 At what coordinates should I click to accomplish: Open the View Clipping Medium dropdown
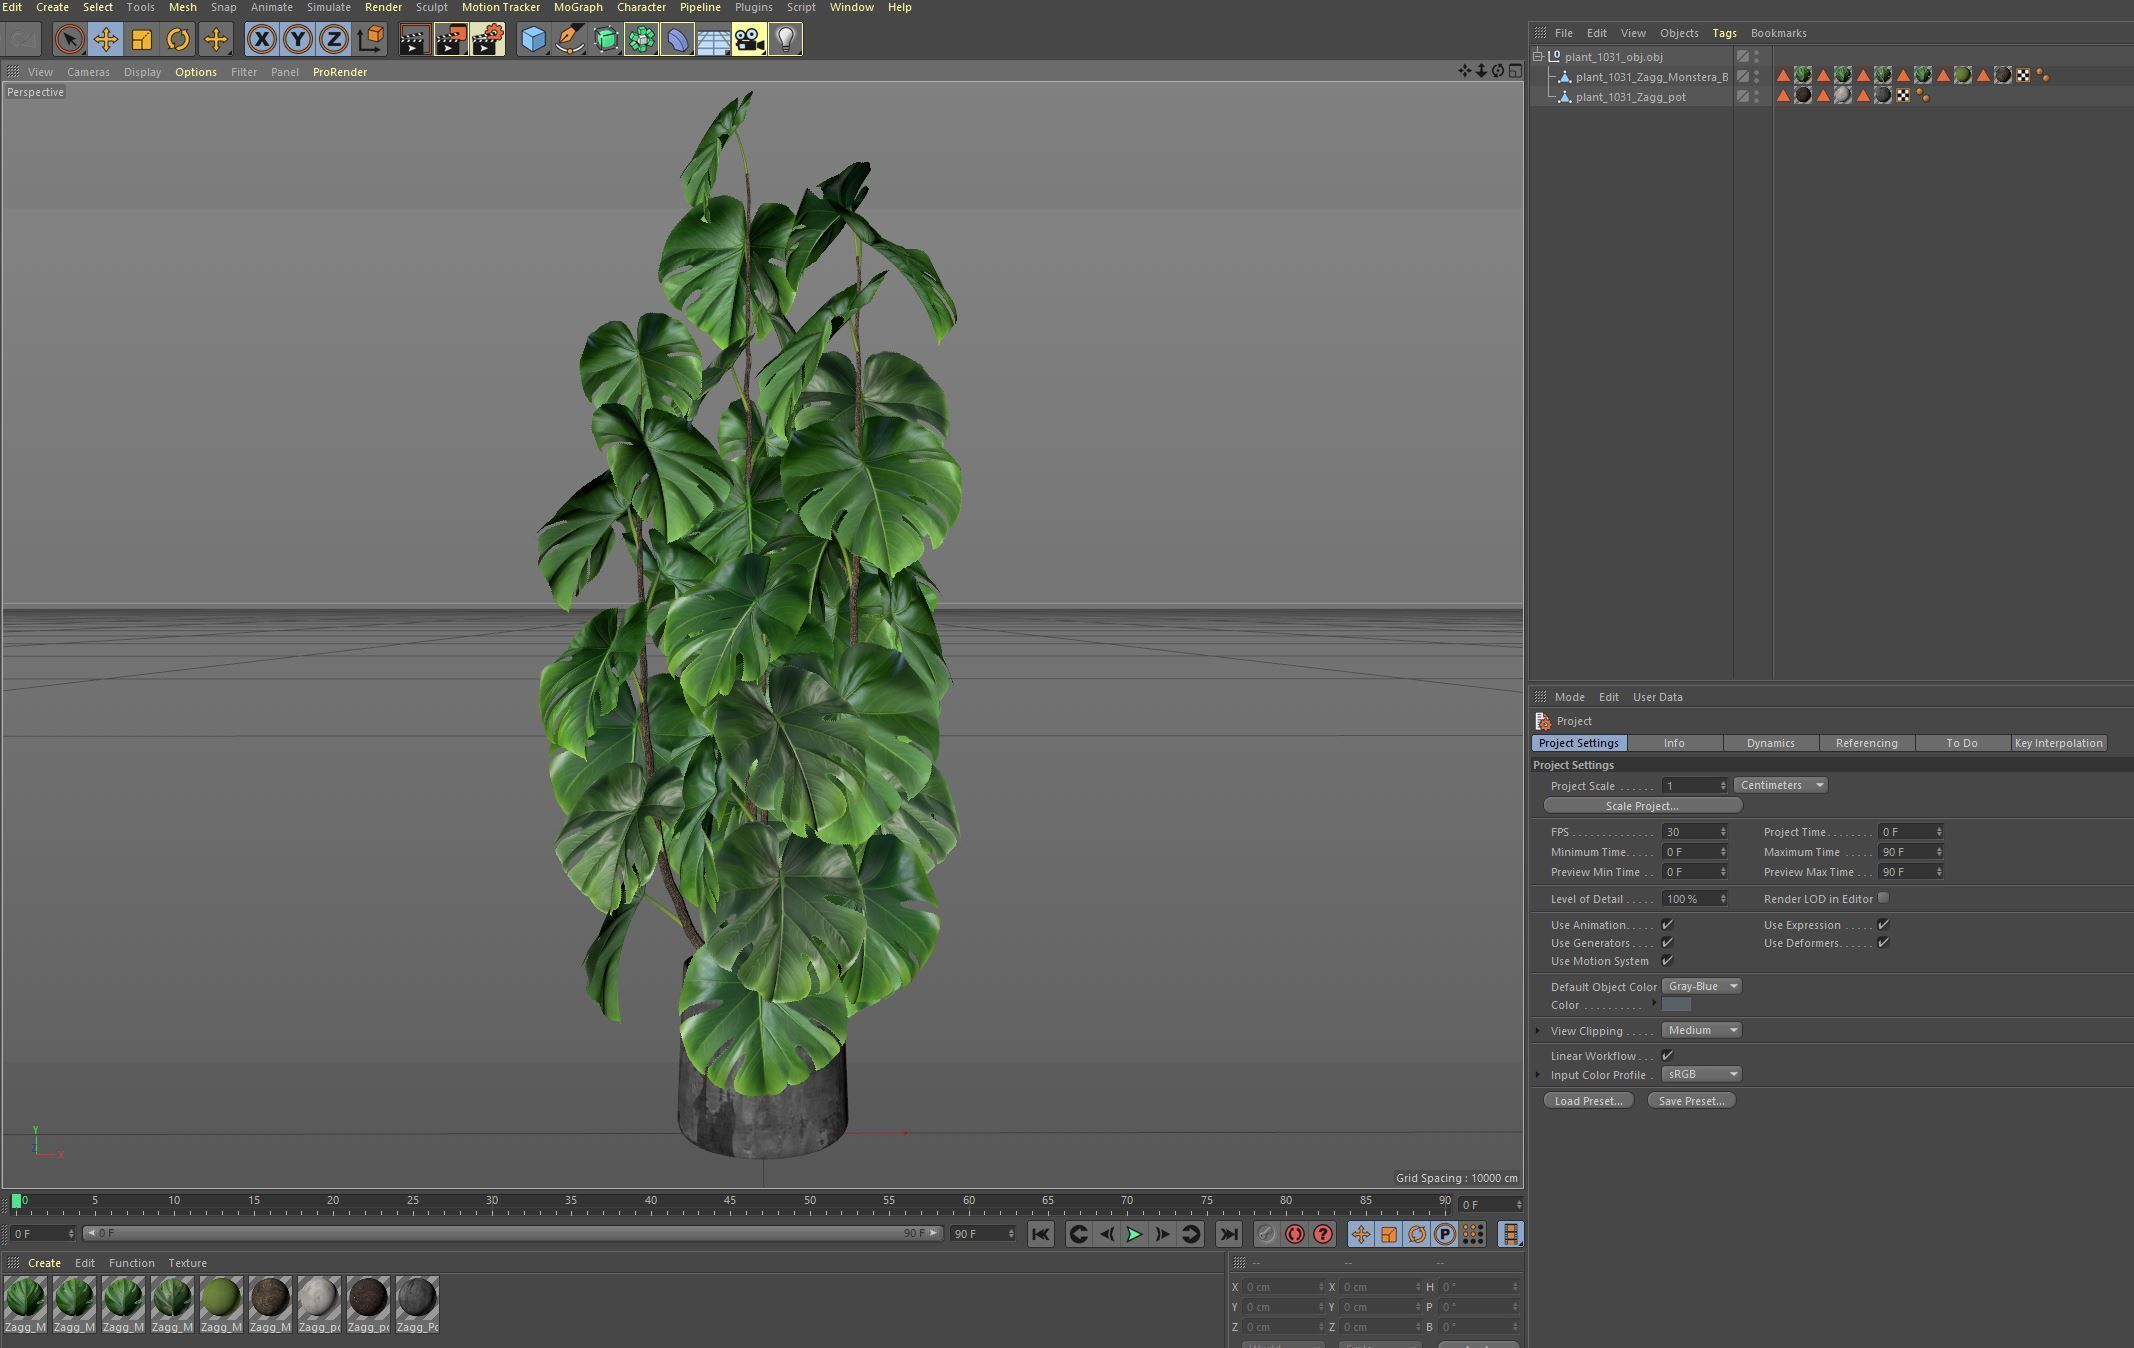coord(1701,1030)
